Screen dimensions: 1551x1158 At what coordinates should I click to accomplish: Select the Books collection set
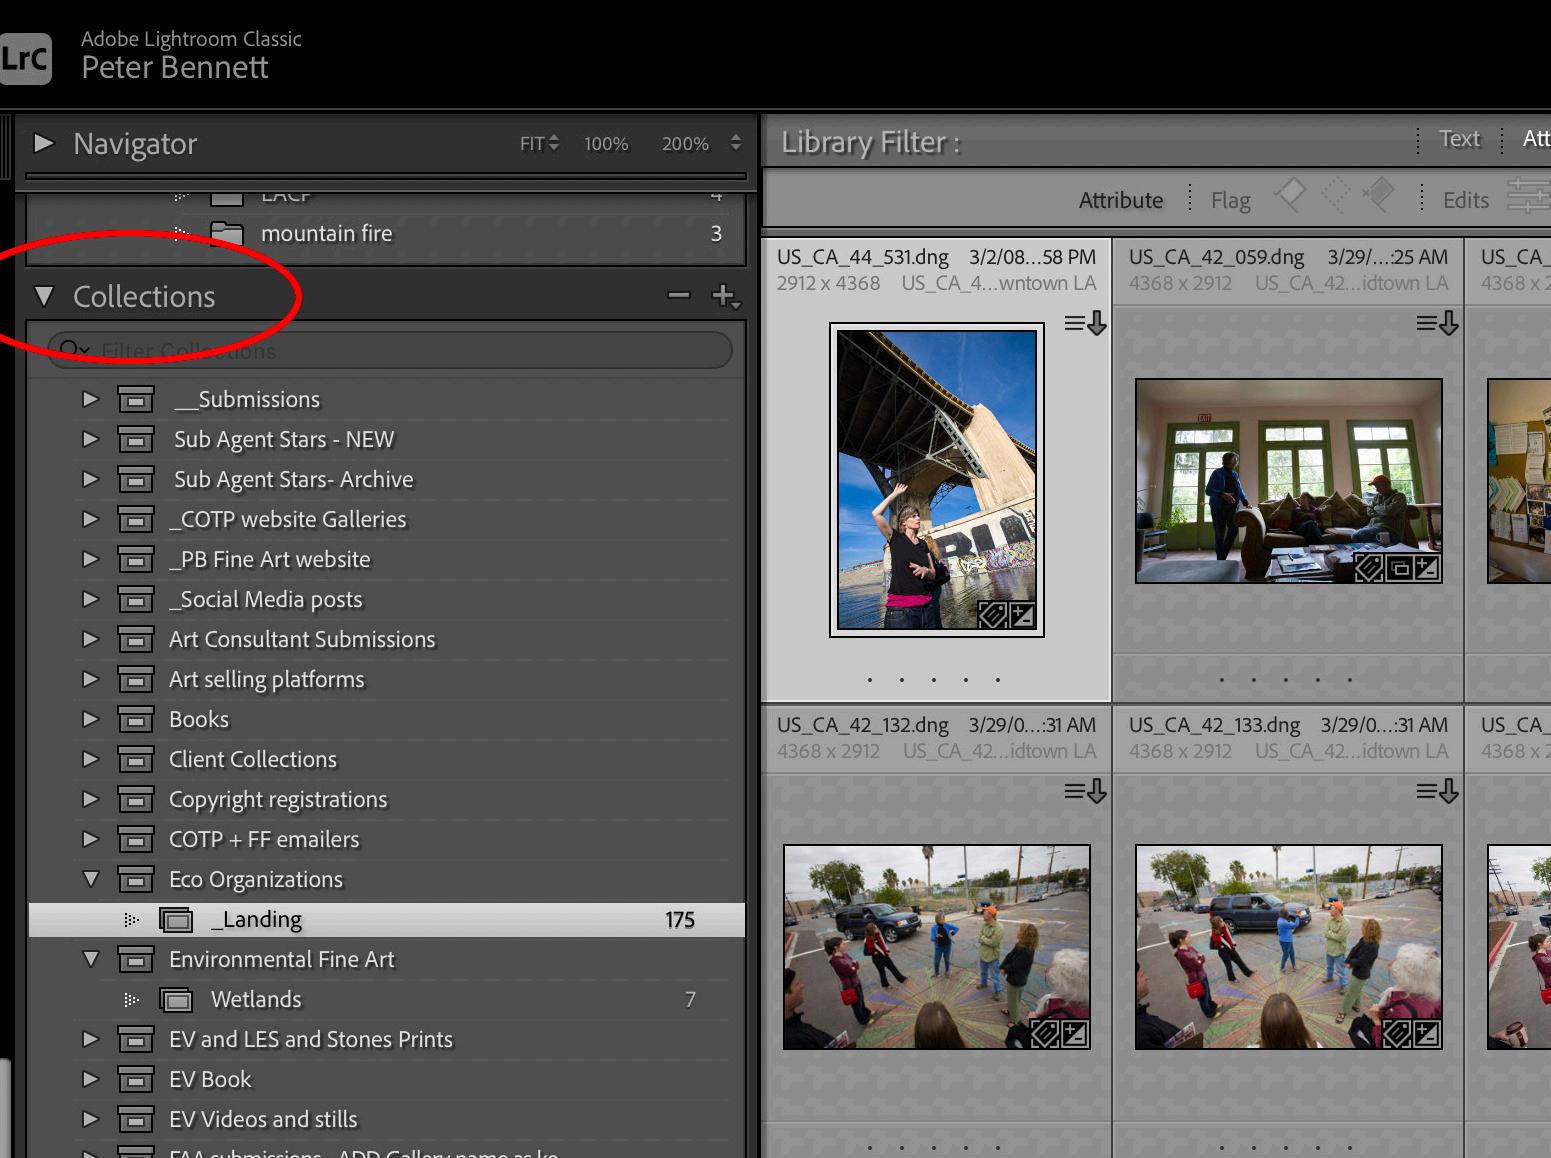387,719
